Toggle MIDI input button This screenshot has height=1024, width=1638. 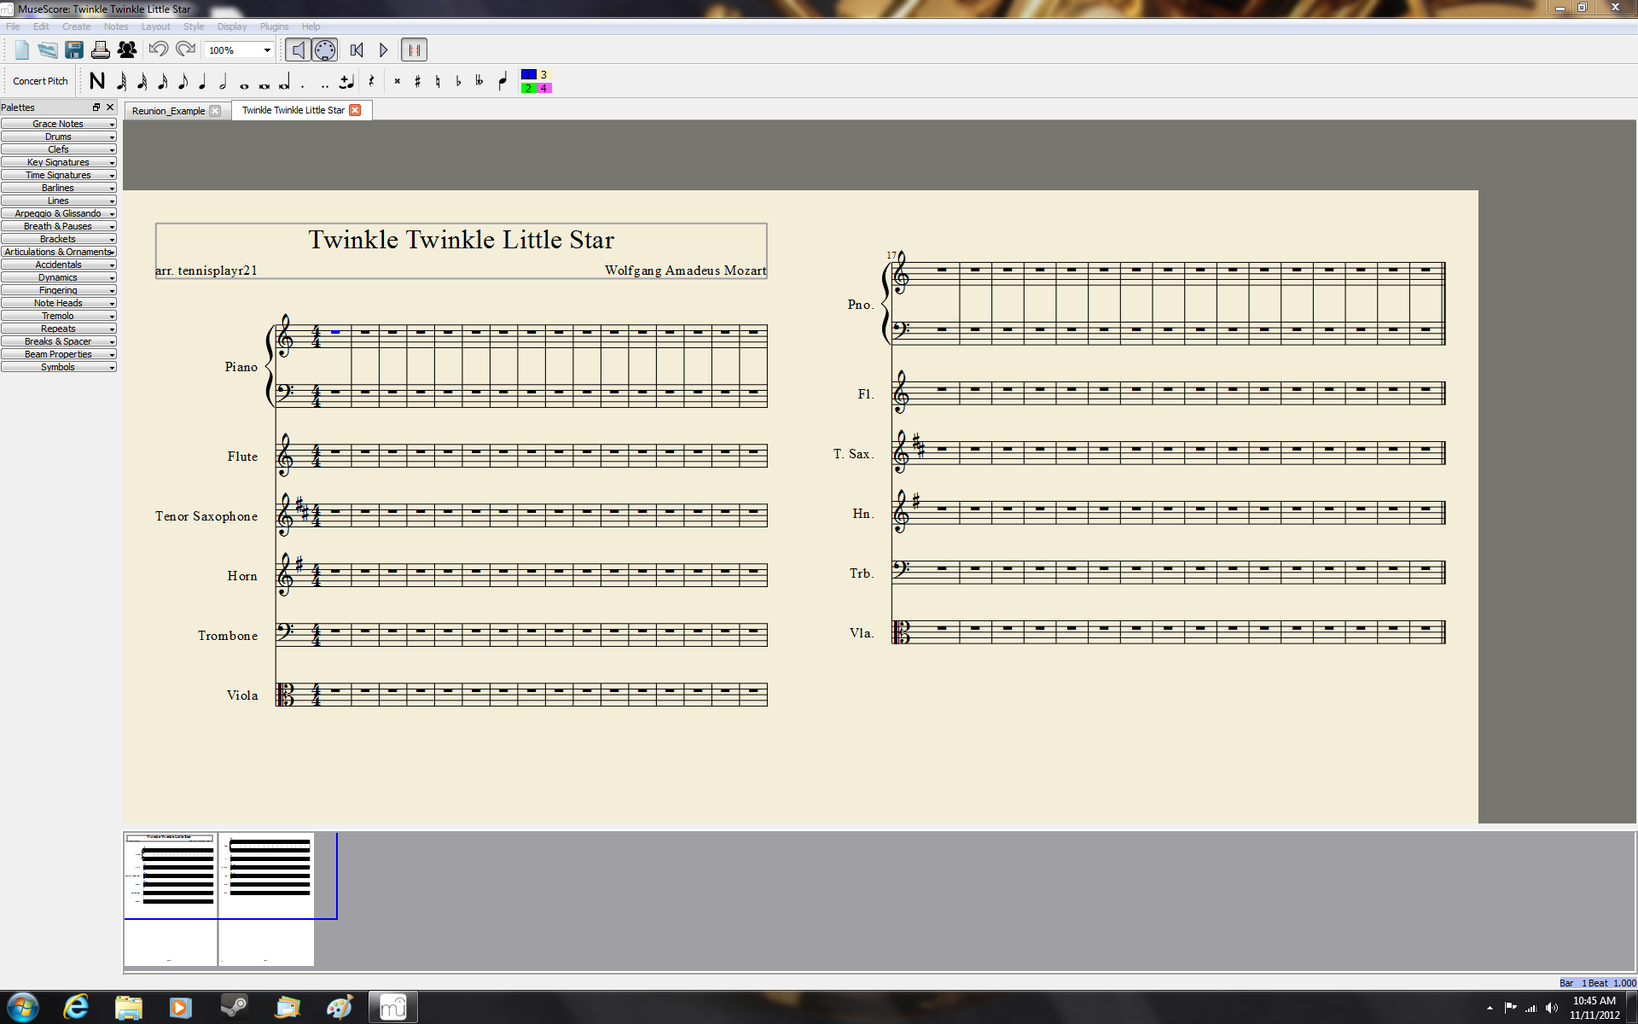coord(325,50)
